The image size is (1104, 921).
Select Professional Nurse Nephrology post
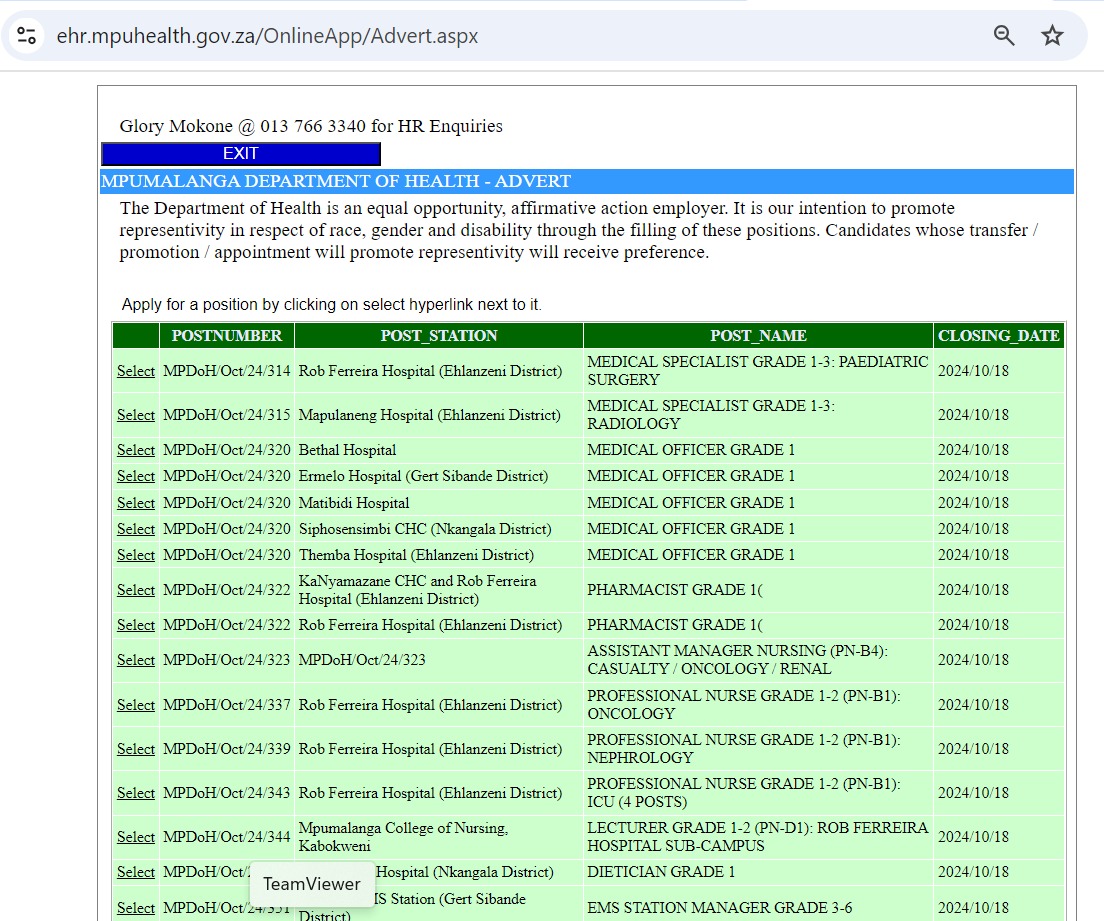pyautogui.click(x=136, y=749)
